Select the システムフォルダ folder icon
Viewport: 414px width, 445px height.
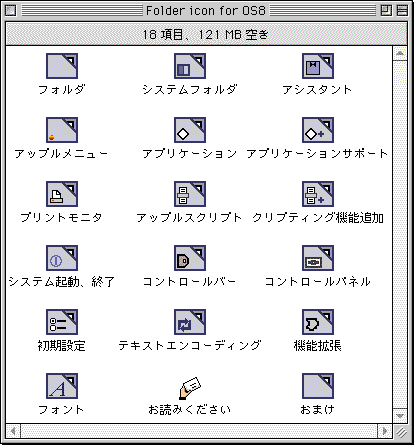click(190, 66)
